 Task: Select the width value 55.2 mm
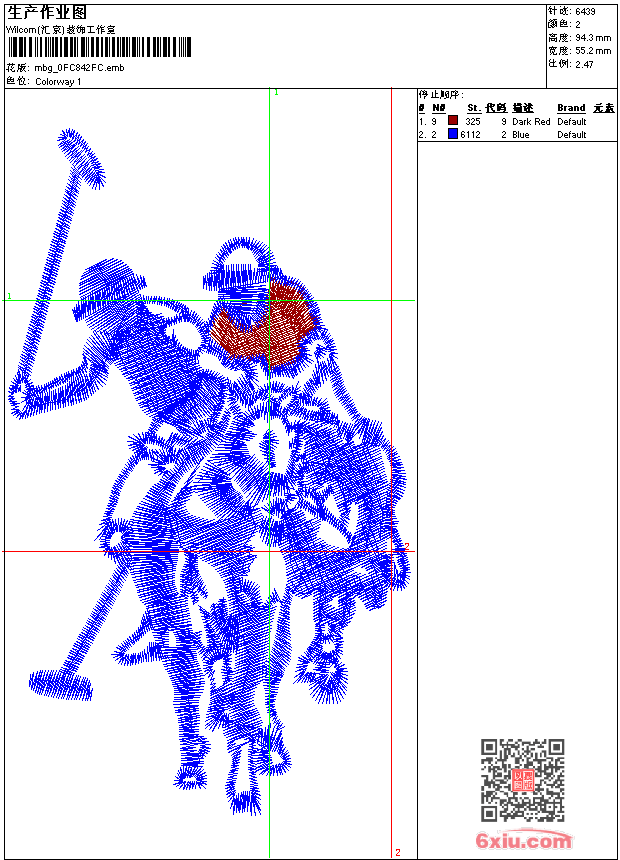click(593, 51)
